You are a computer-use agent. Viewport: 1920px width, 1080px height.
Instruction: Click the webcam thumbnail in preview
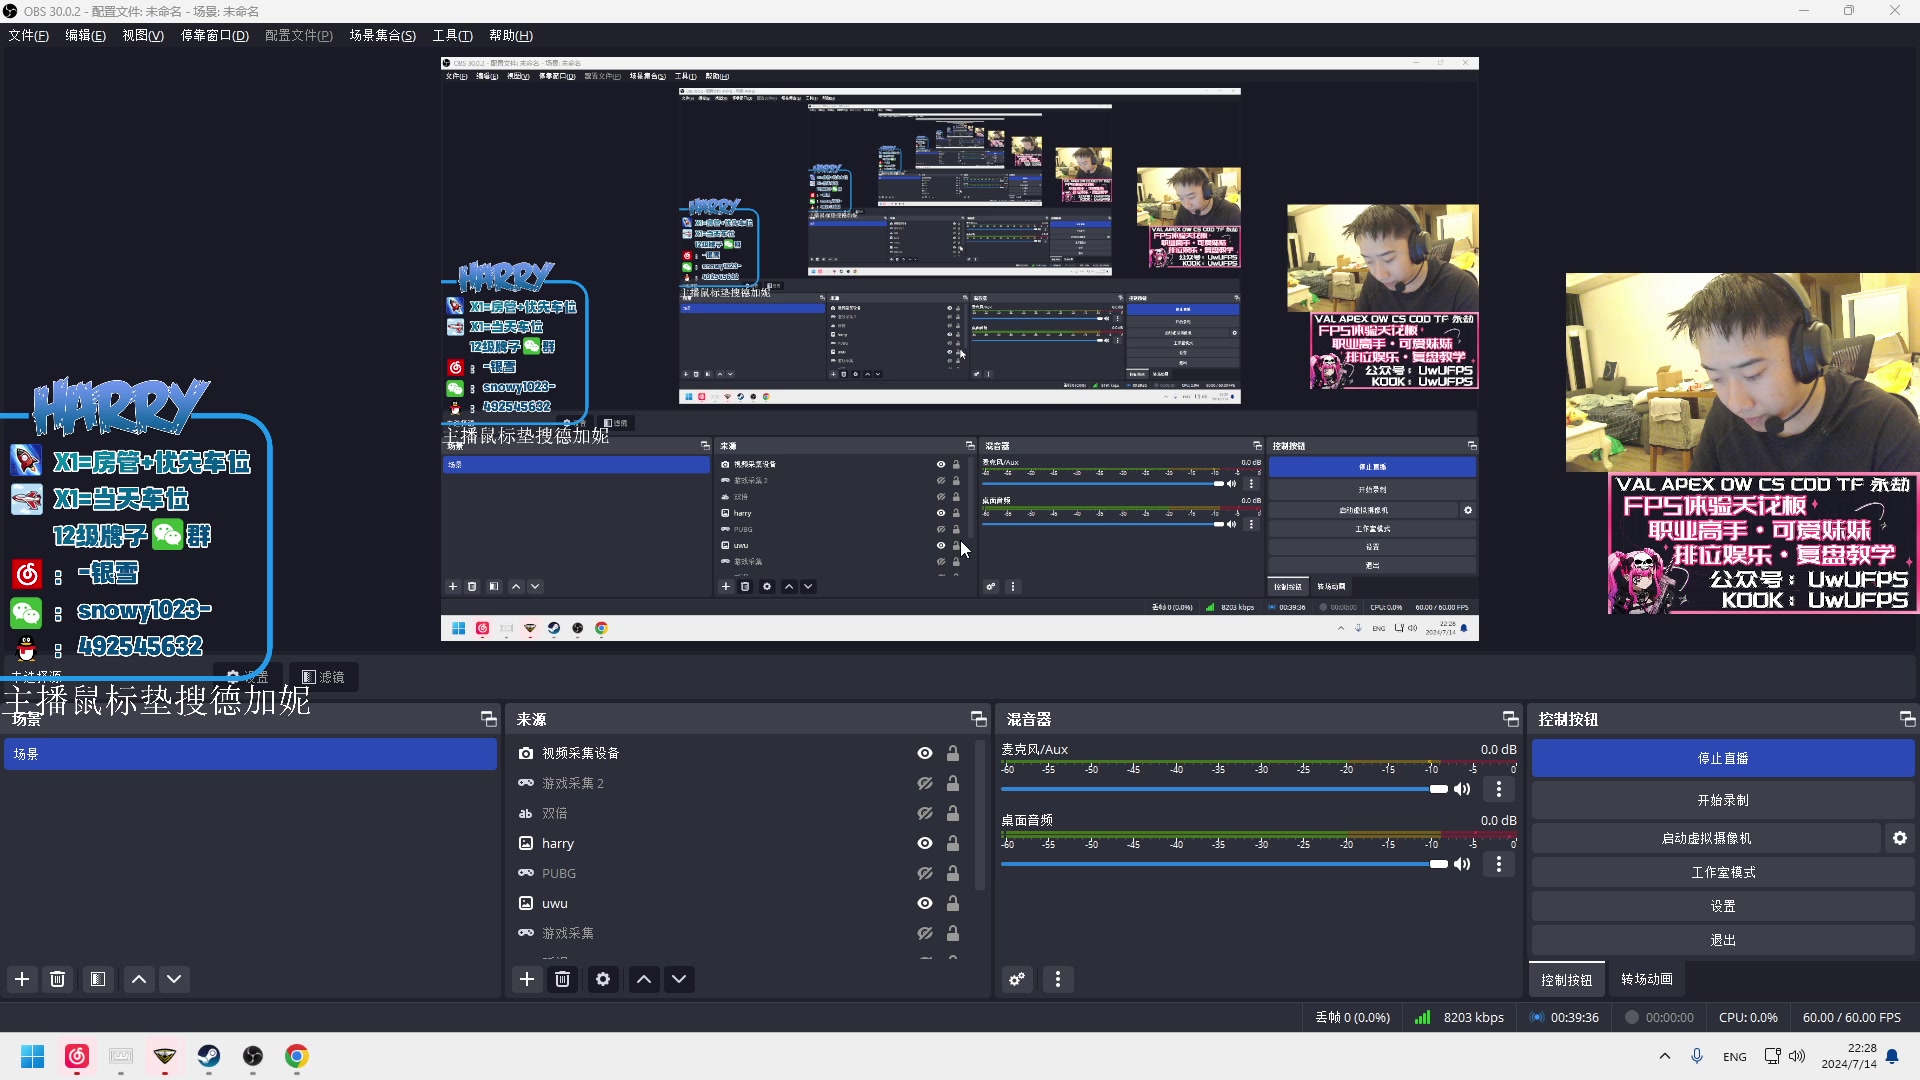pos(1742,372)
